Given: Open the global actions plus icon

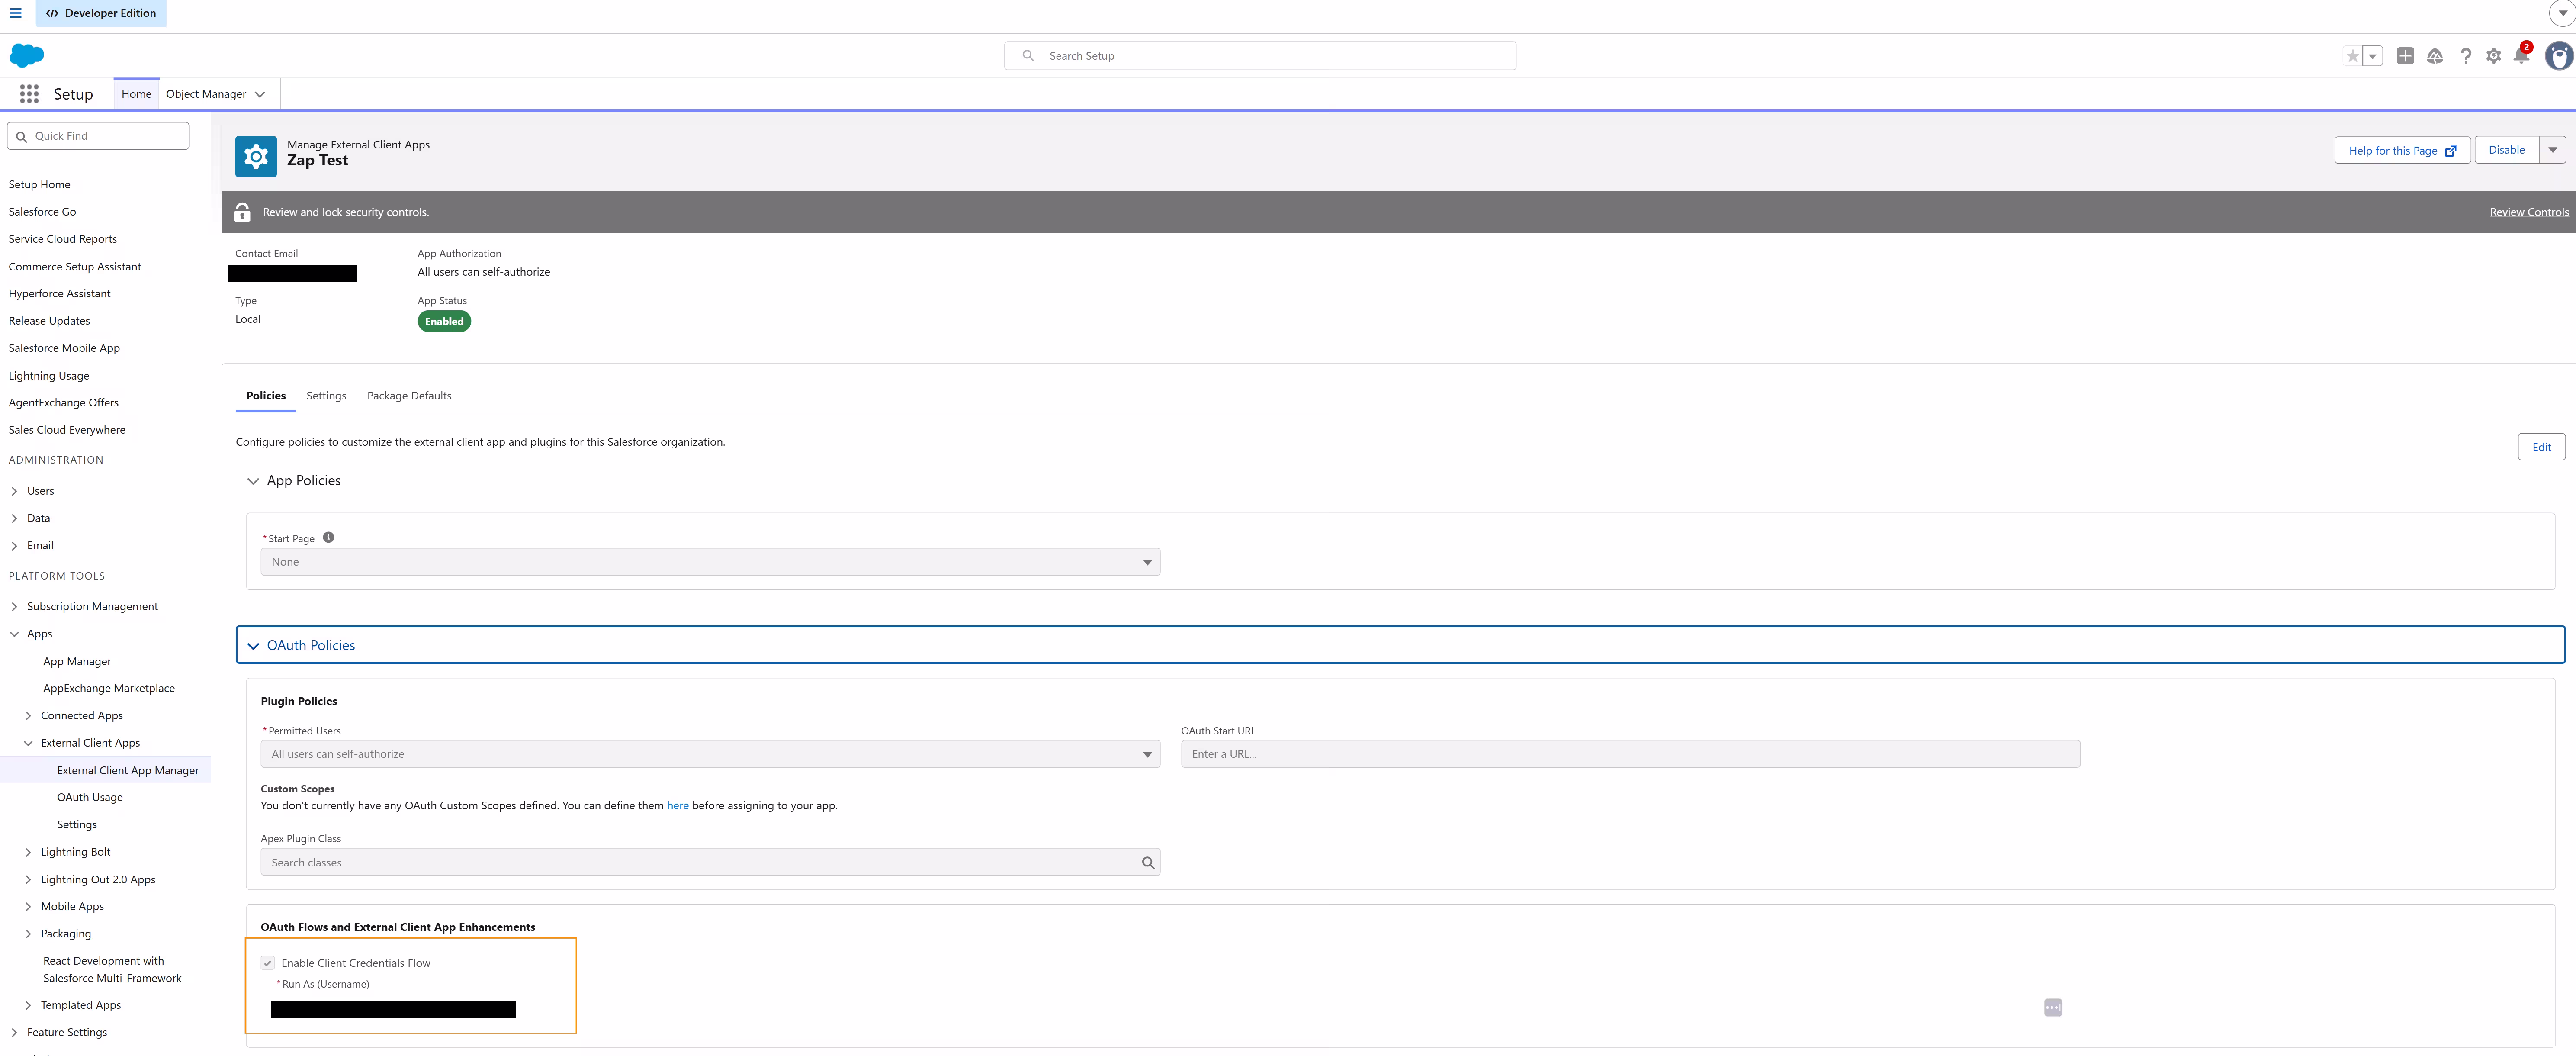Looking at the screenshot, I should tap(2405, 56).
